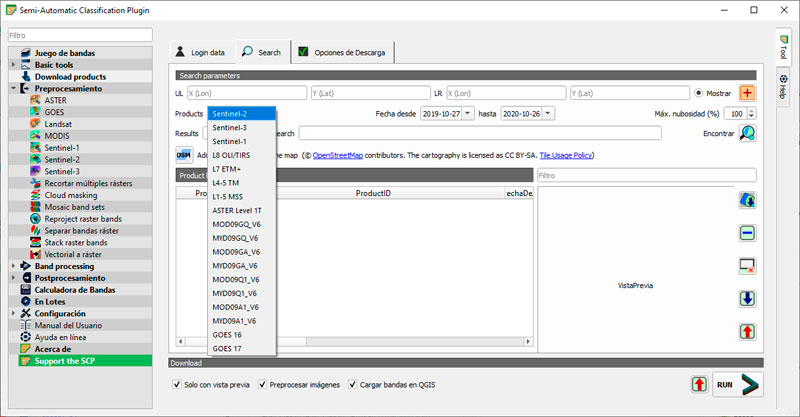Choose Sentinel-3 from the Products list
The width and height of the screenshot is (800, 417).
pos(242,128)
